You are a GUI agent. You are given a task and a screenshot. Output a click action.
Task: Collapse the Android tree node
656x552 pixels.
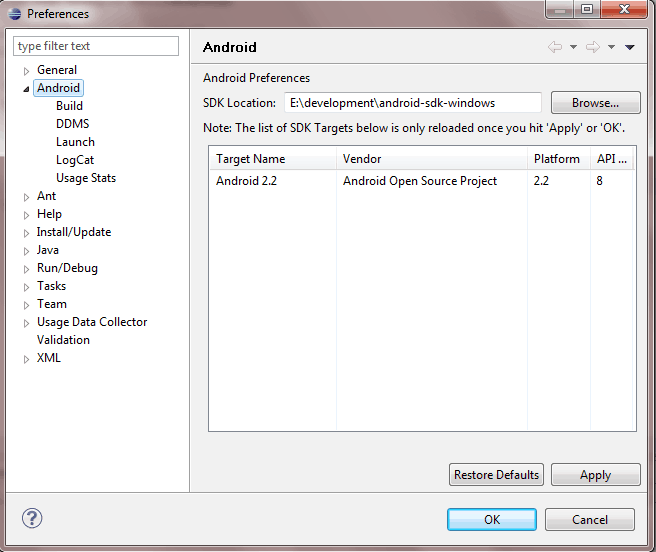26,89
